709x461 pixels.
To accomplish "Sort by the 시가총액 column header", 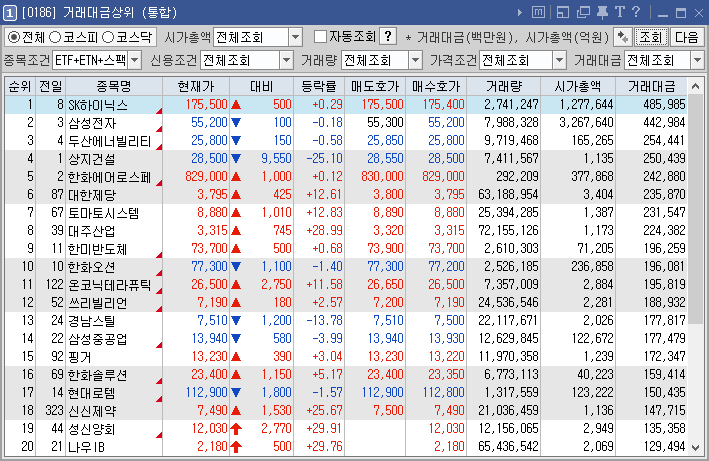I will (578, 86).
